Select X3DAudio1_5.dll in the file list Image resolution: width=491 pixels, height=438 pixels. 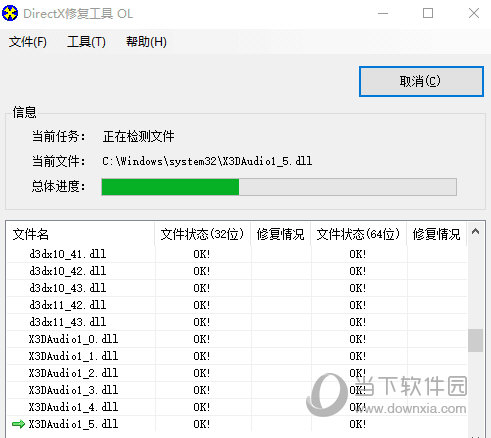point(237,424)
